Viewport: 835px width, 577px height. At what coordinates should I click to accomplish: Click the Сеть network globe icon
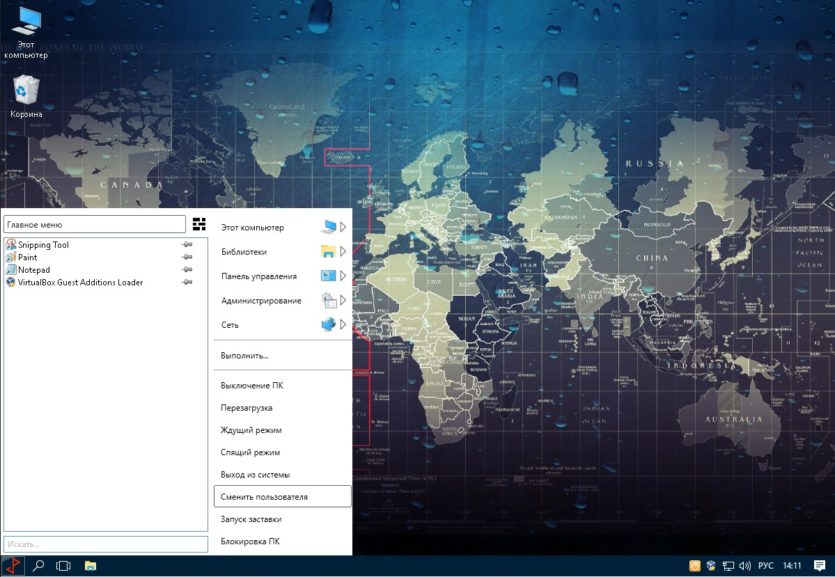click(x=329, y=324)
